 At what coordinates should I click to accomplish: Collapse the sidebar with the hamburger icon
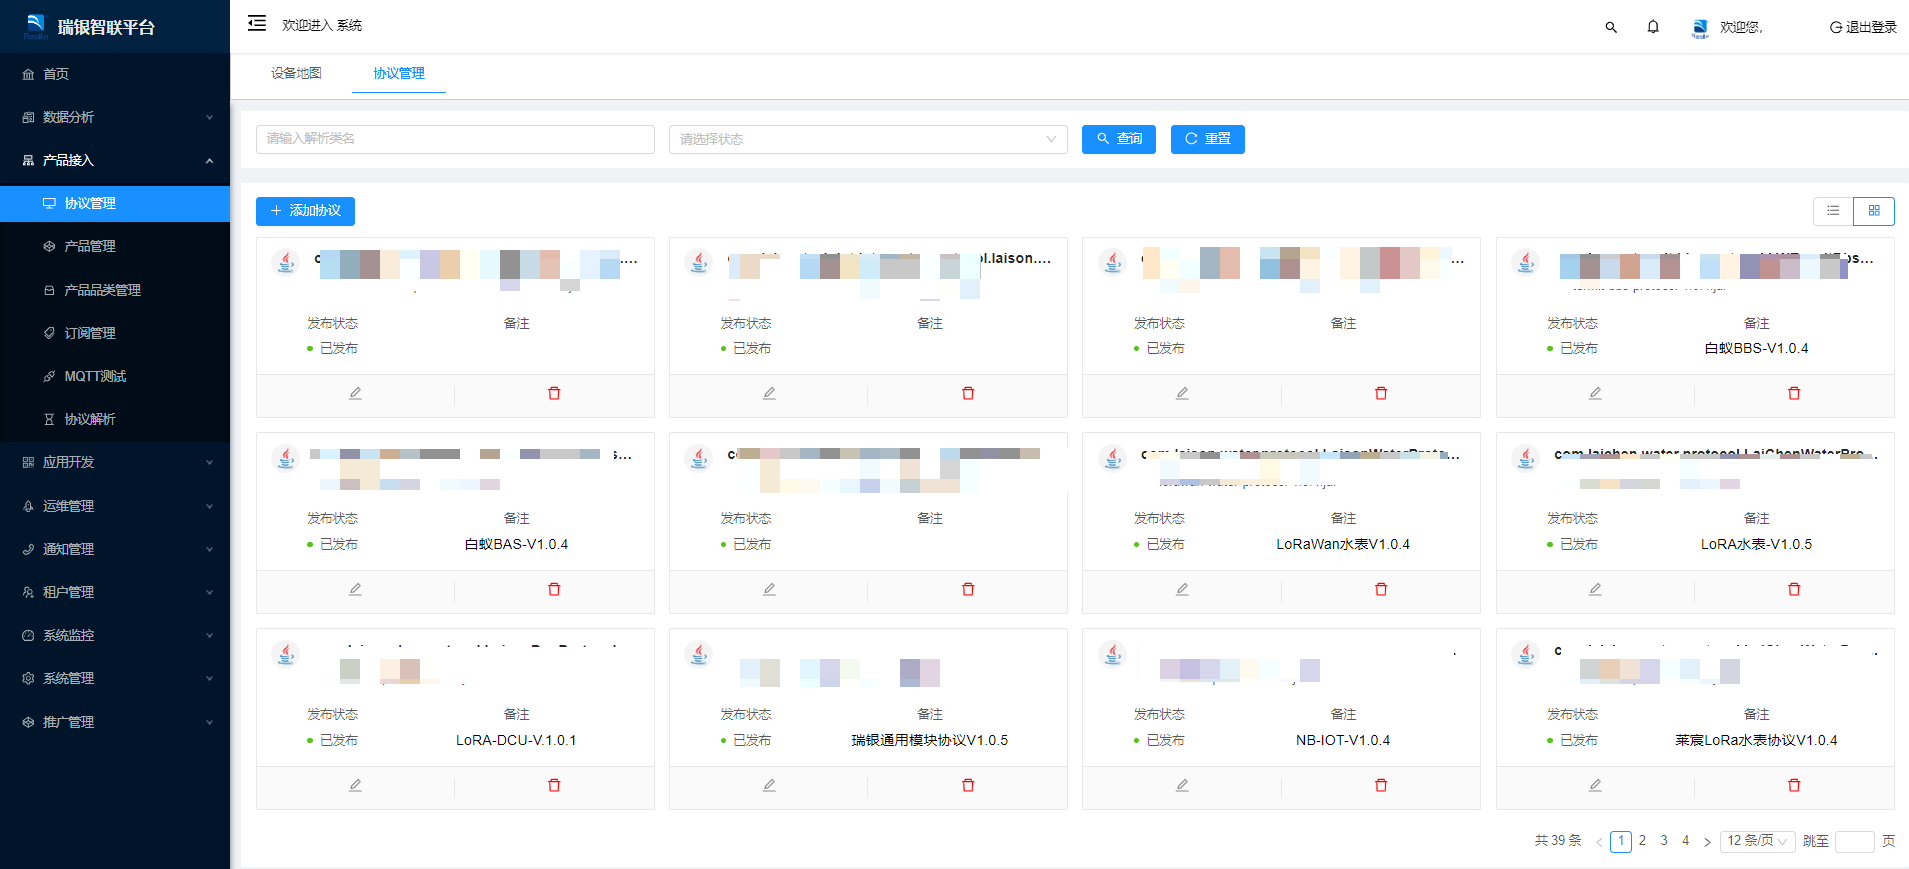pyautogui.click(x=257, y=24)
